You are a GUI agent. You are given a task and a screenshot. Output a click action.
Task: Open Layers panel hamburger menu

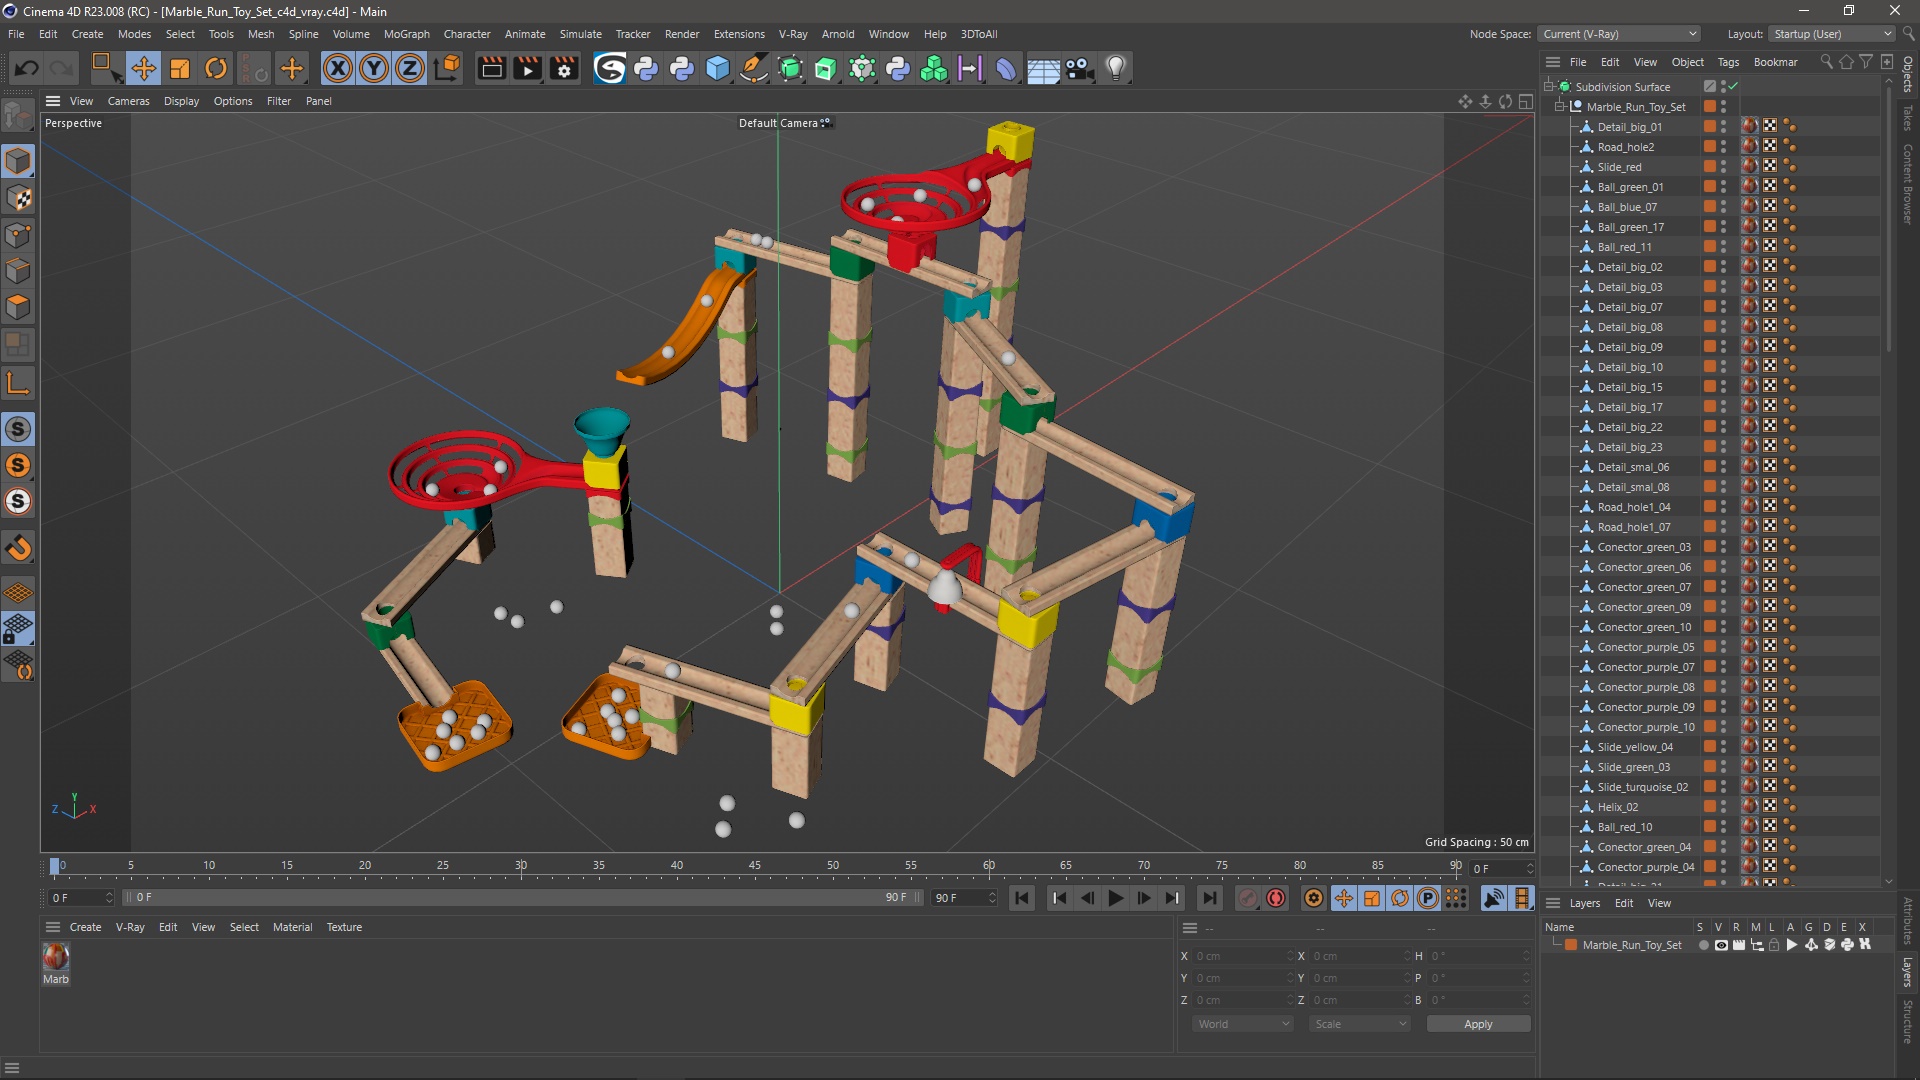1553,903
